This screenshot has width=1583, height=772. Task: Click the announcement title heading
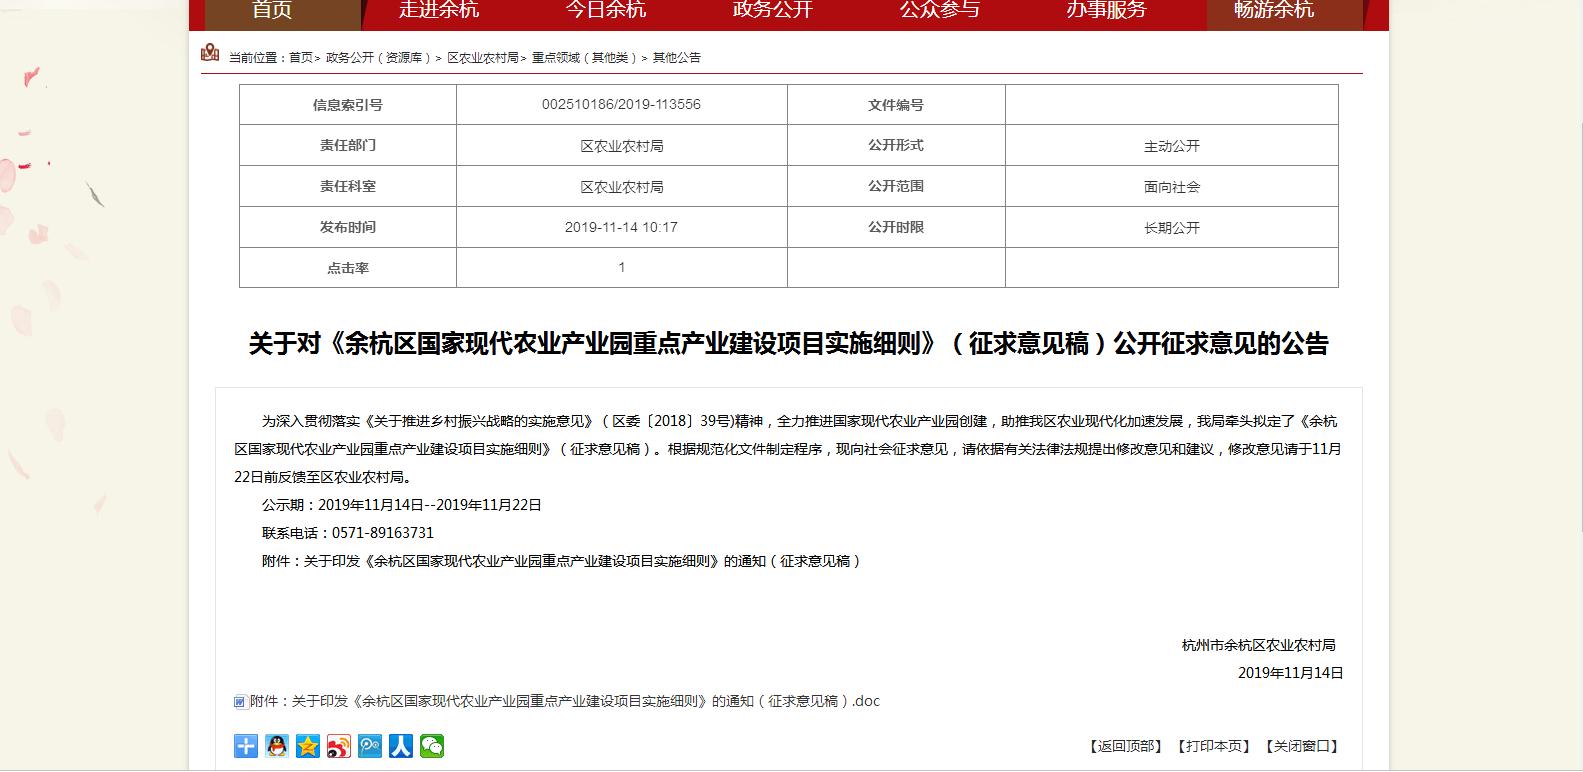788,344
